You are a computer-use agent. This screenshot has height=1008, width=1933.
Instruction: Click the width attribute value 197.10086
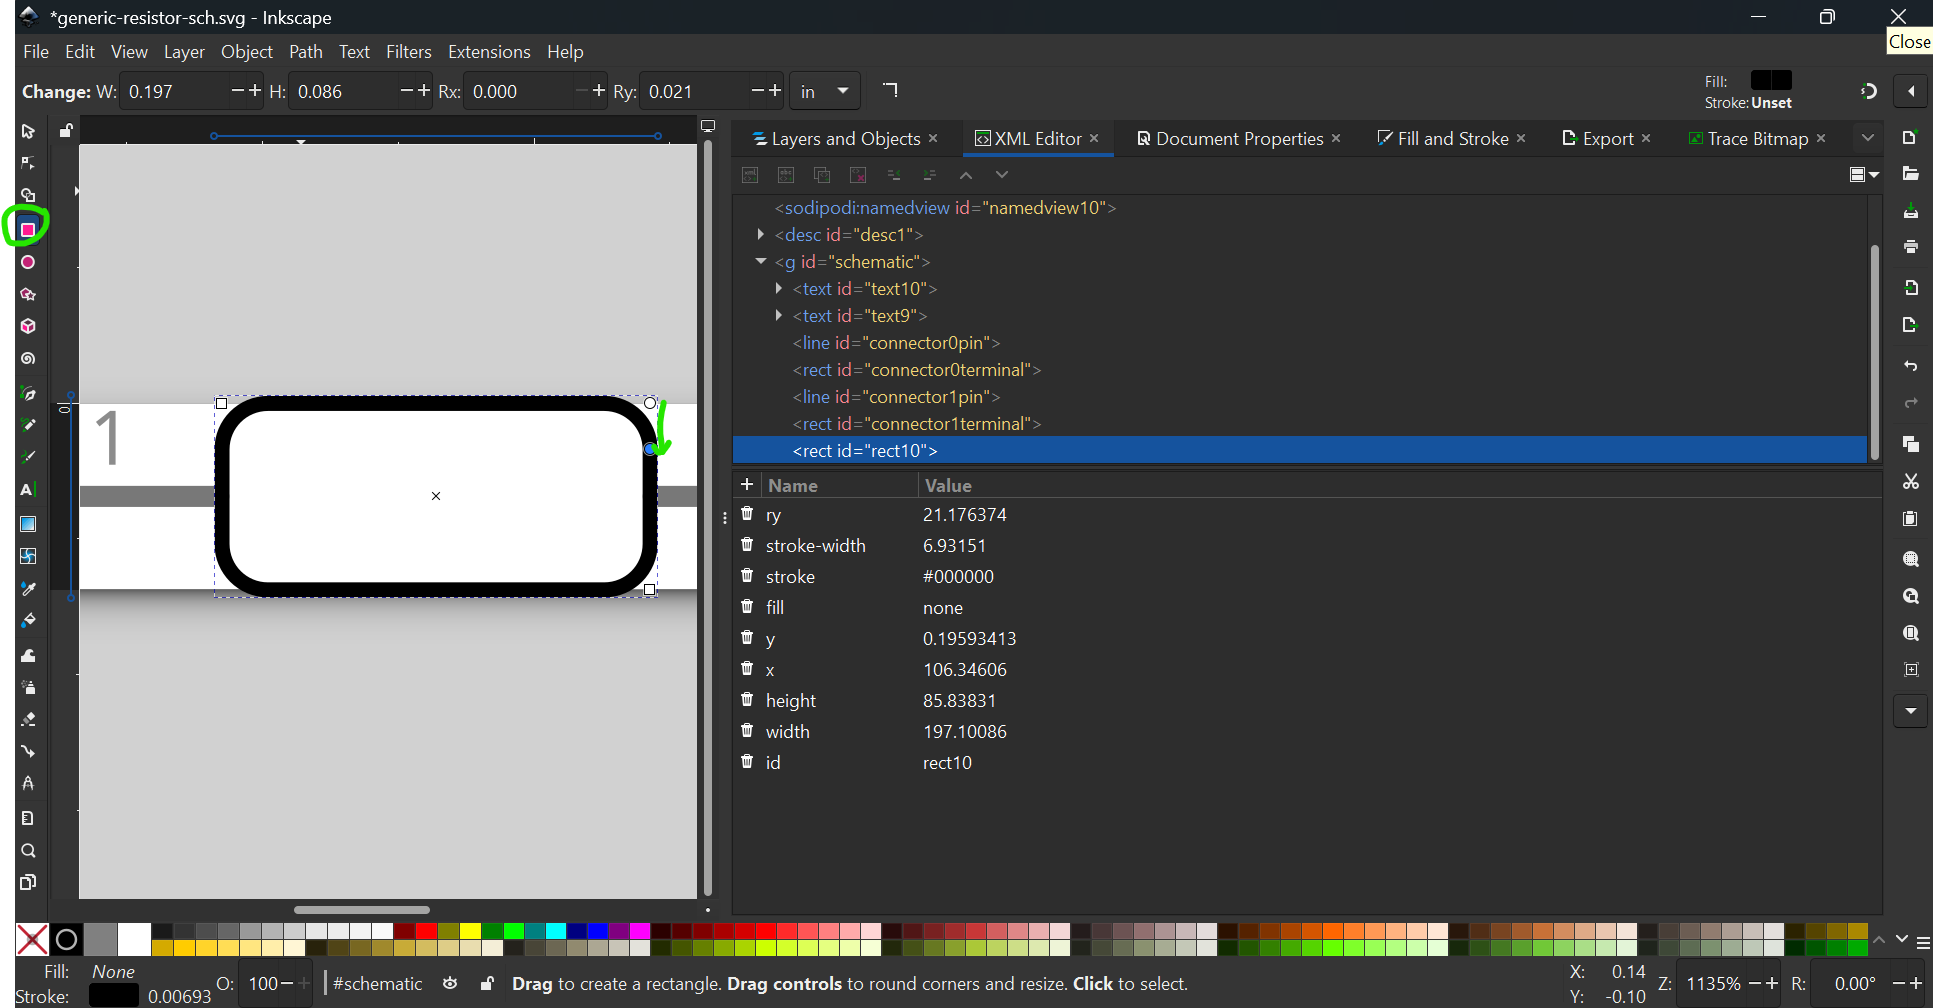964,732
